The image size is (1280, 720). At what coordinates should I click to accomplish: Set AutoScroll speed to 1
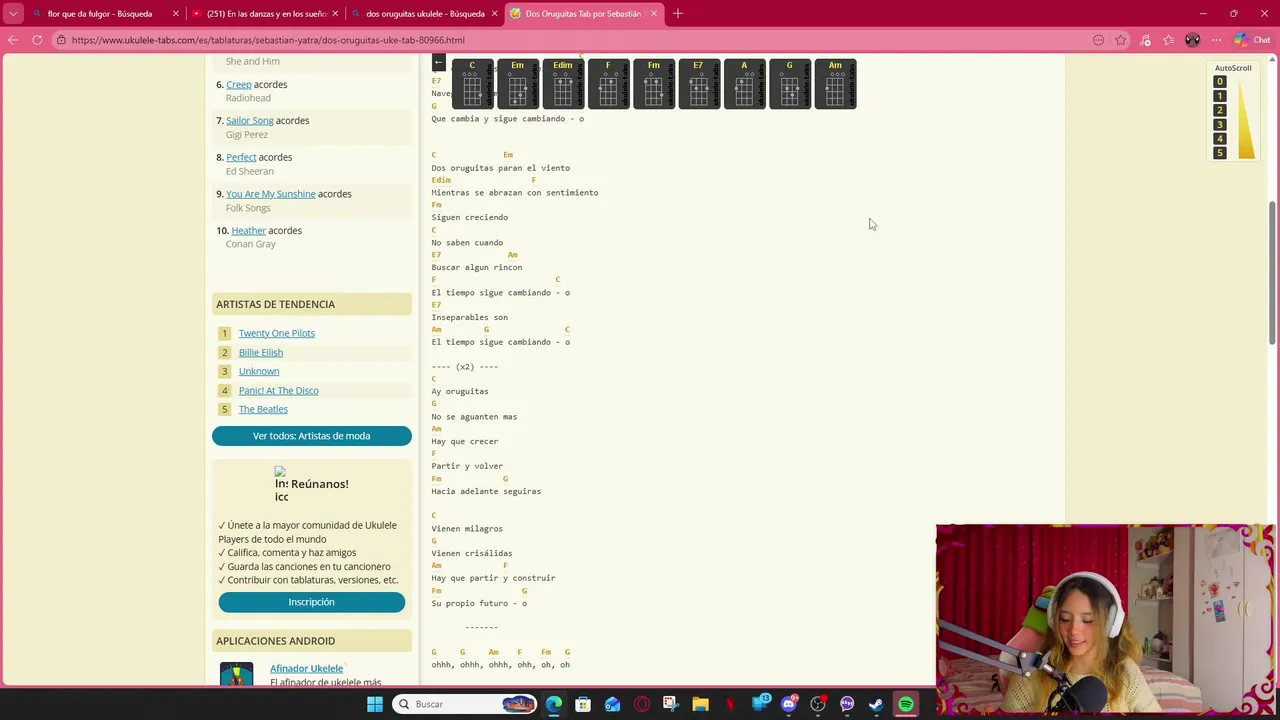tap(1219, 96)
